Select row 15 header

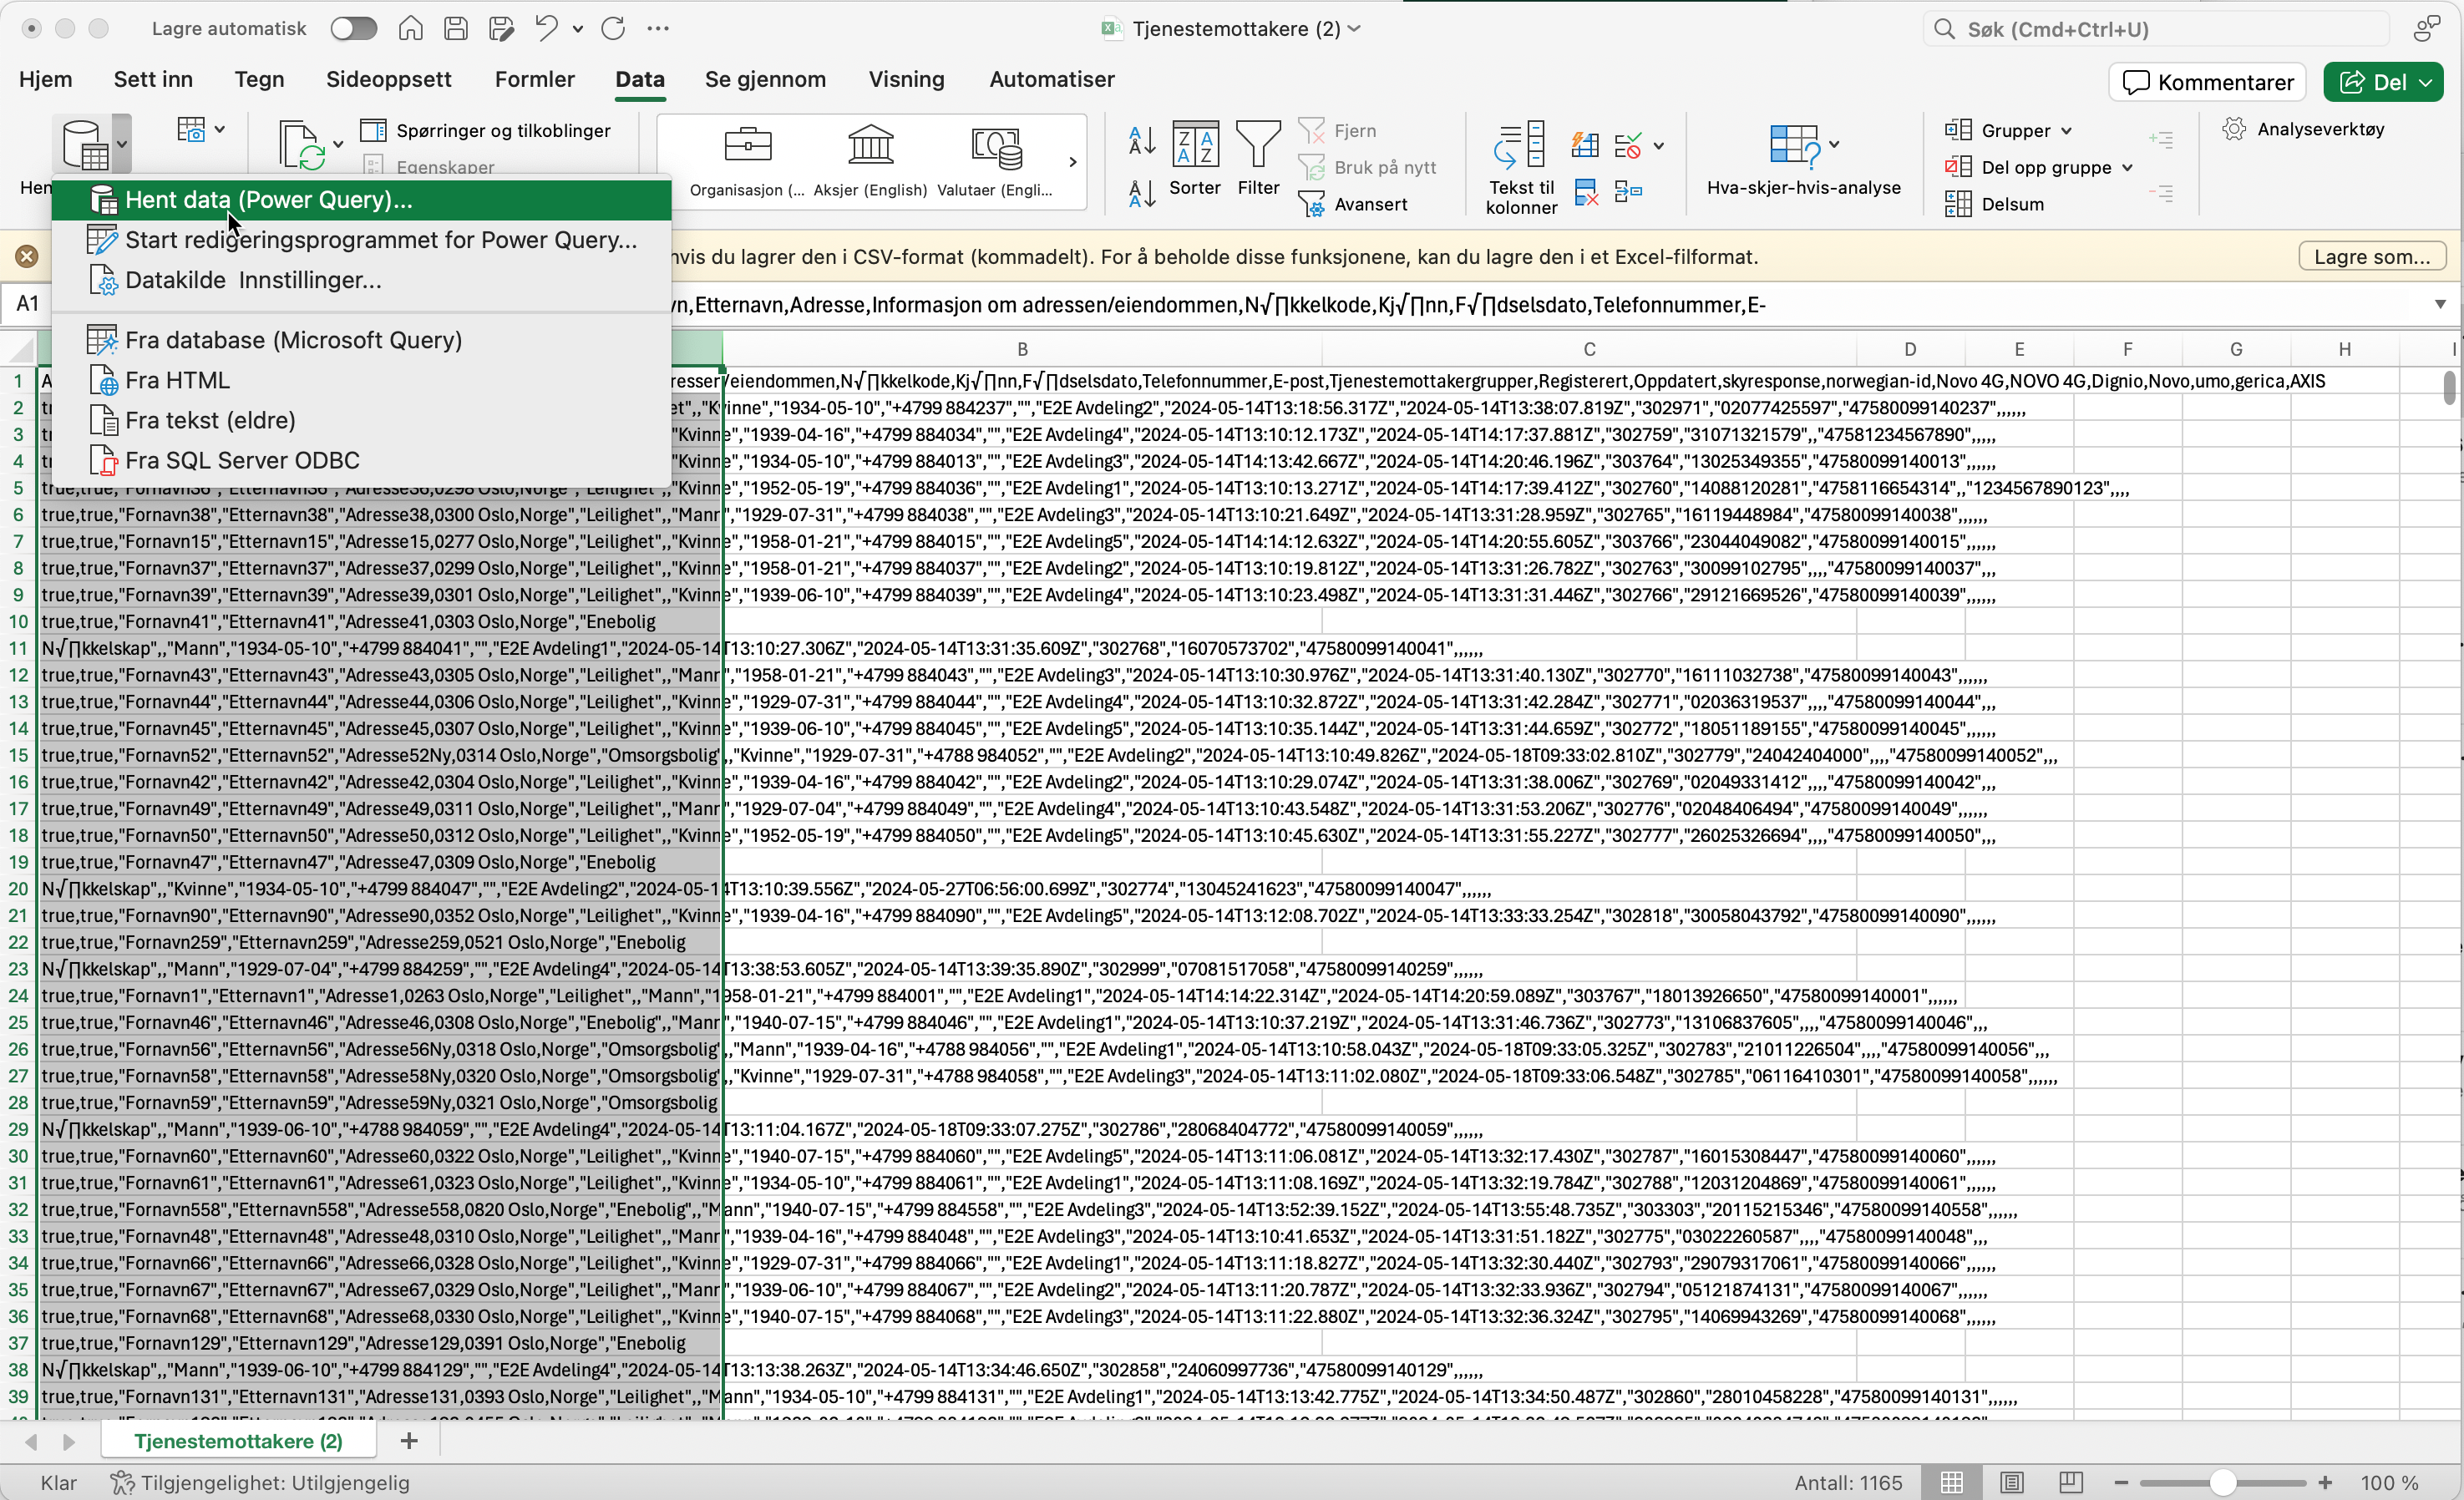[x=18, y=755]
